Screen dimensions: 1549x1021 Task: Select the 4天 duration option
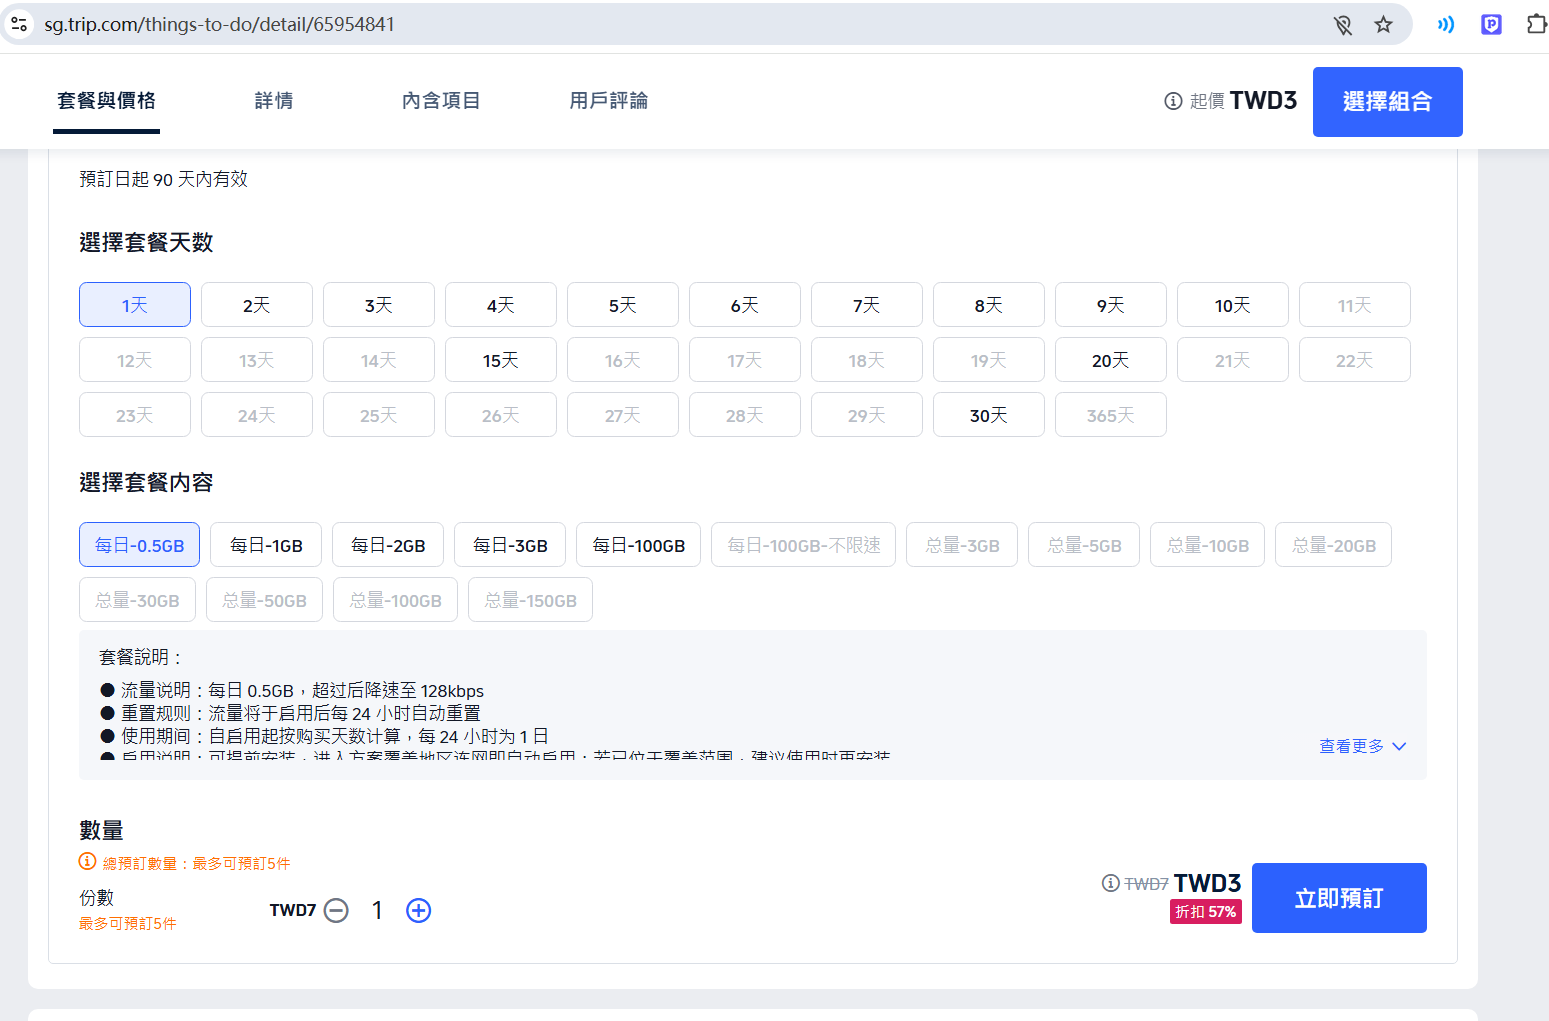[x=501, y=304]
